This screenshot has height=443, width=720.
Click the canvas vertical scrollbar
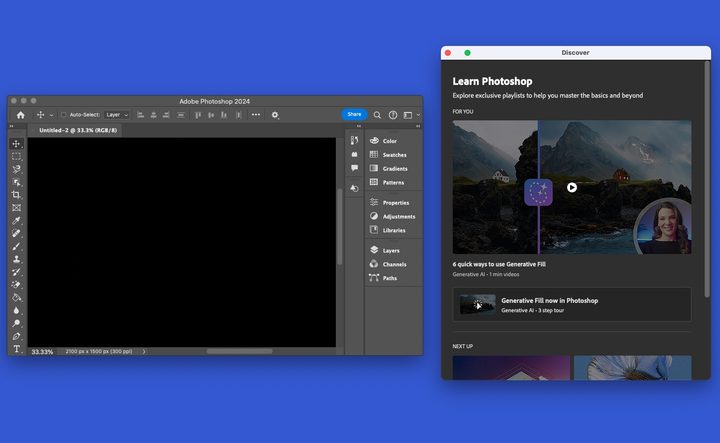pyautogui.click(x=339, y=226)
